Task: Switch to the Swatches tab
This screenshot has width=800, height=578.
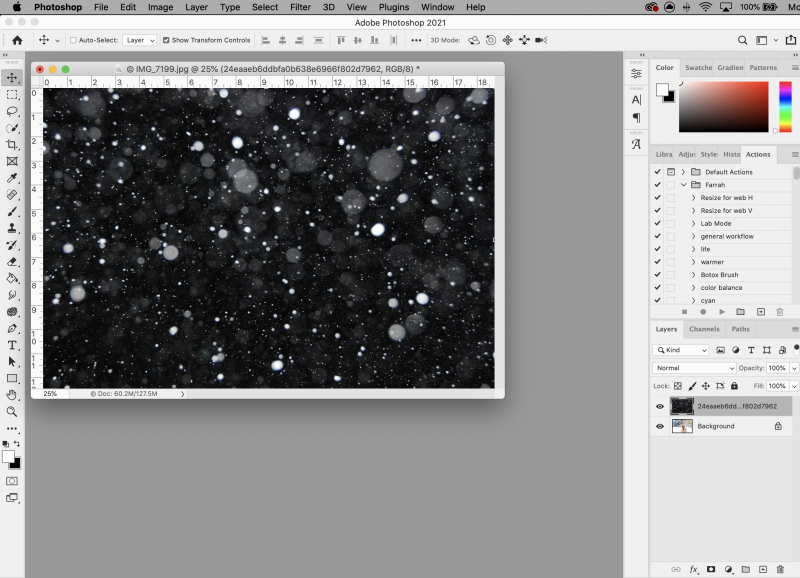Action: coord(698,67)
